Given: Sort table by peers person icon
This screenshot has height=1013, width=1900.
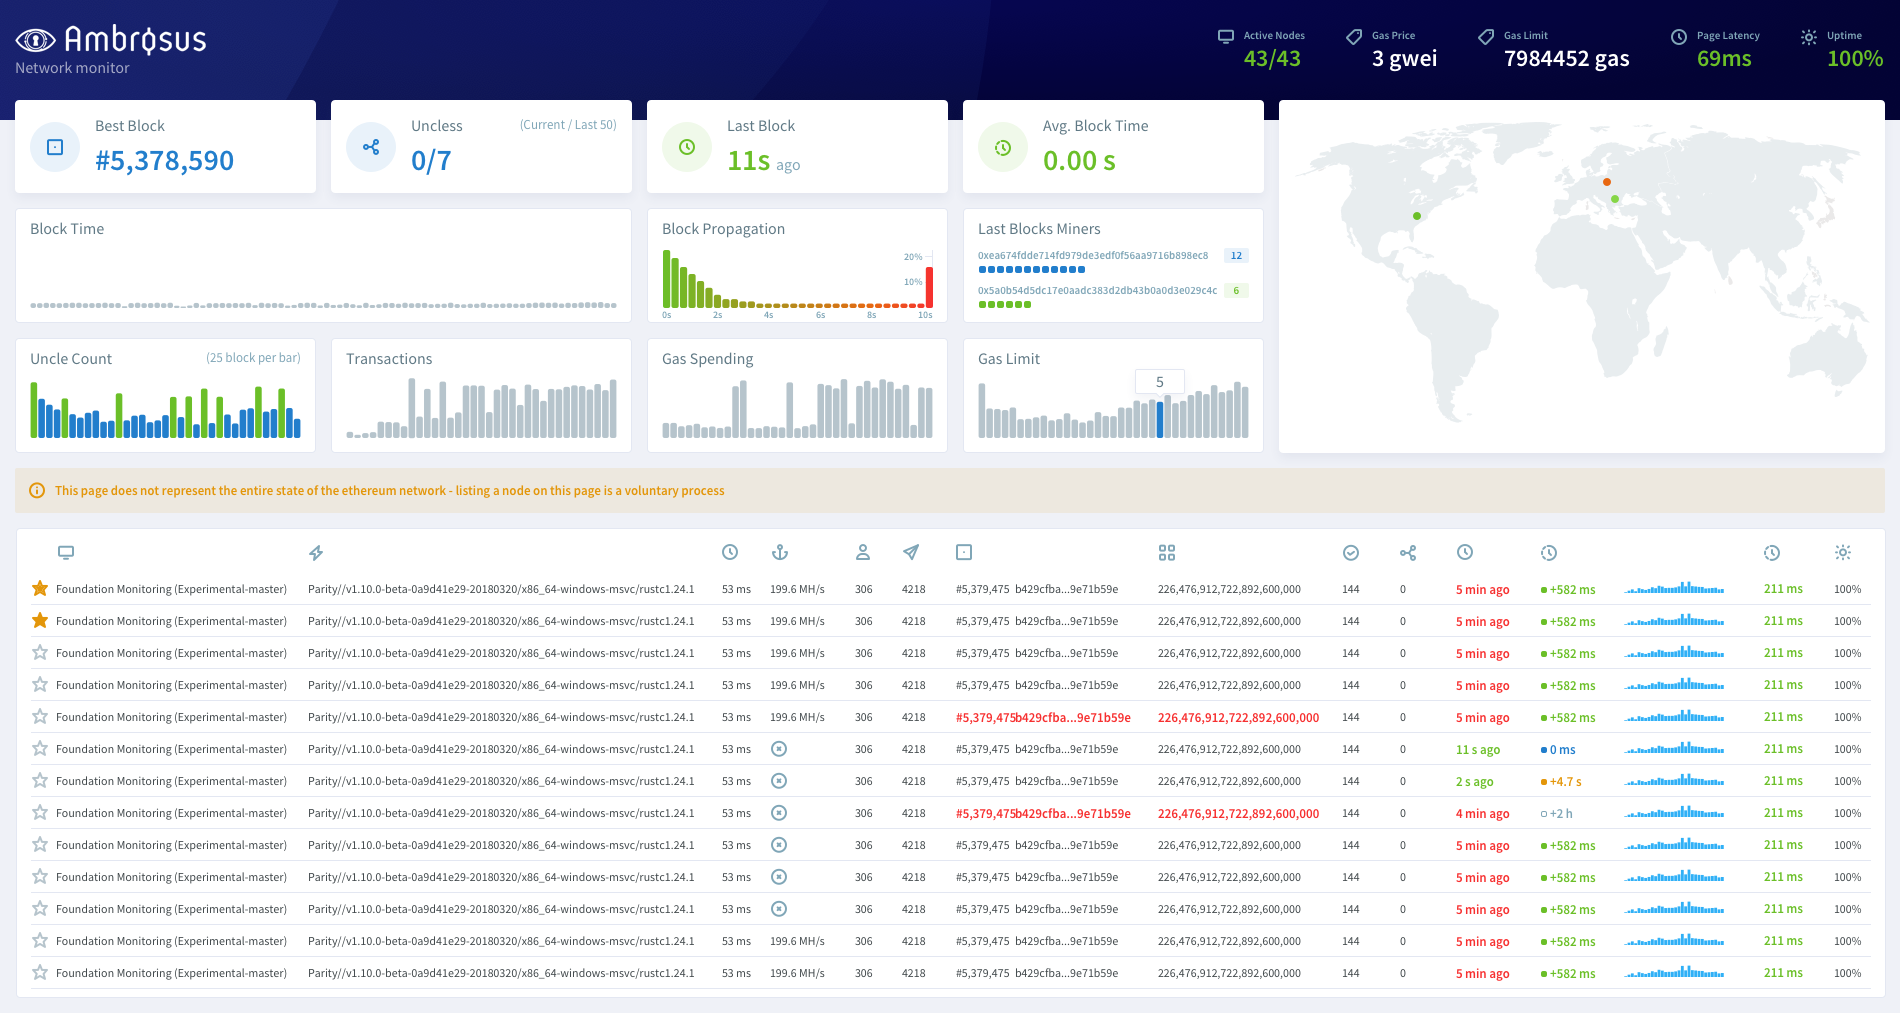Looking at the screenshot, I should (863, 552).
